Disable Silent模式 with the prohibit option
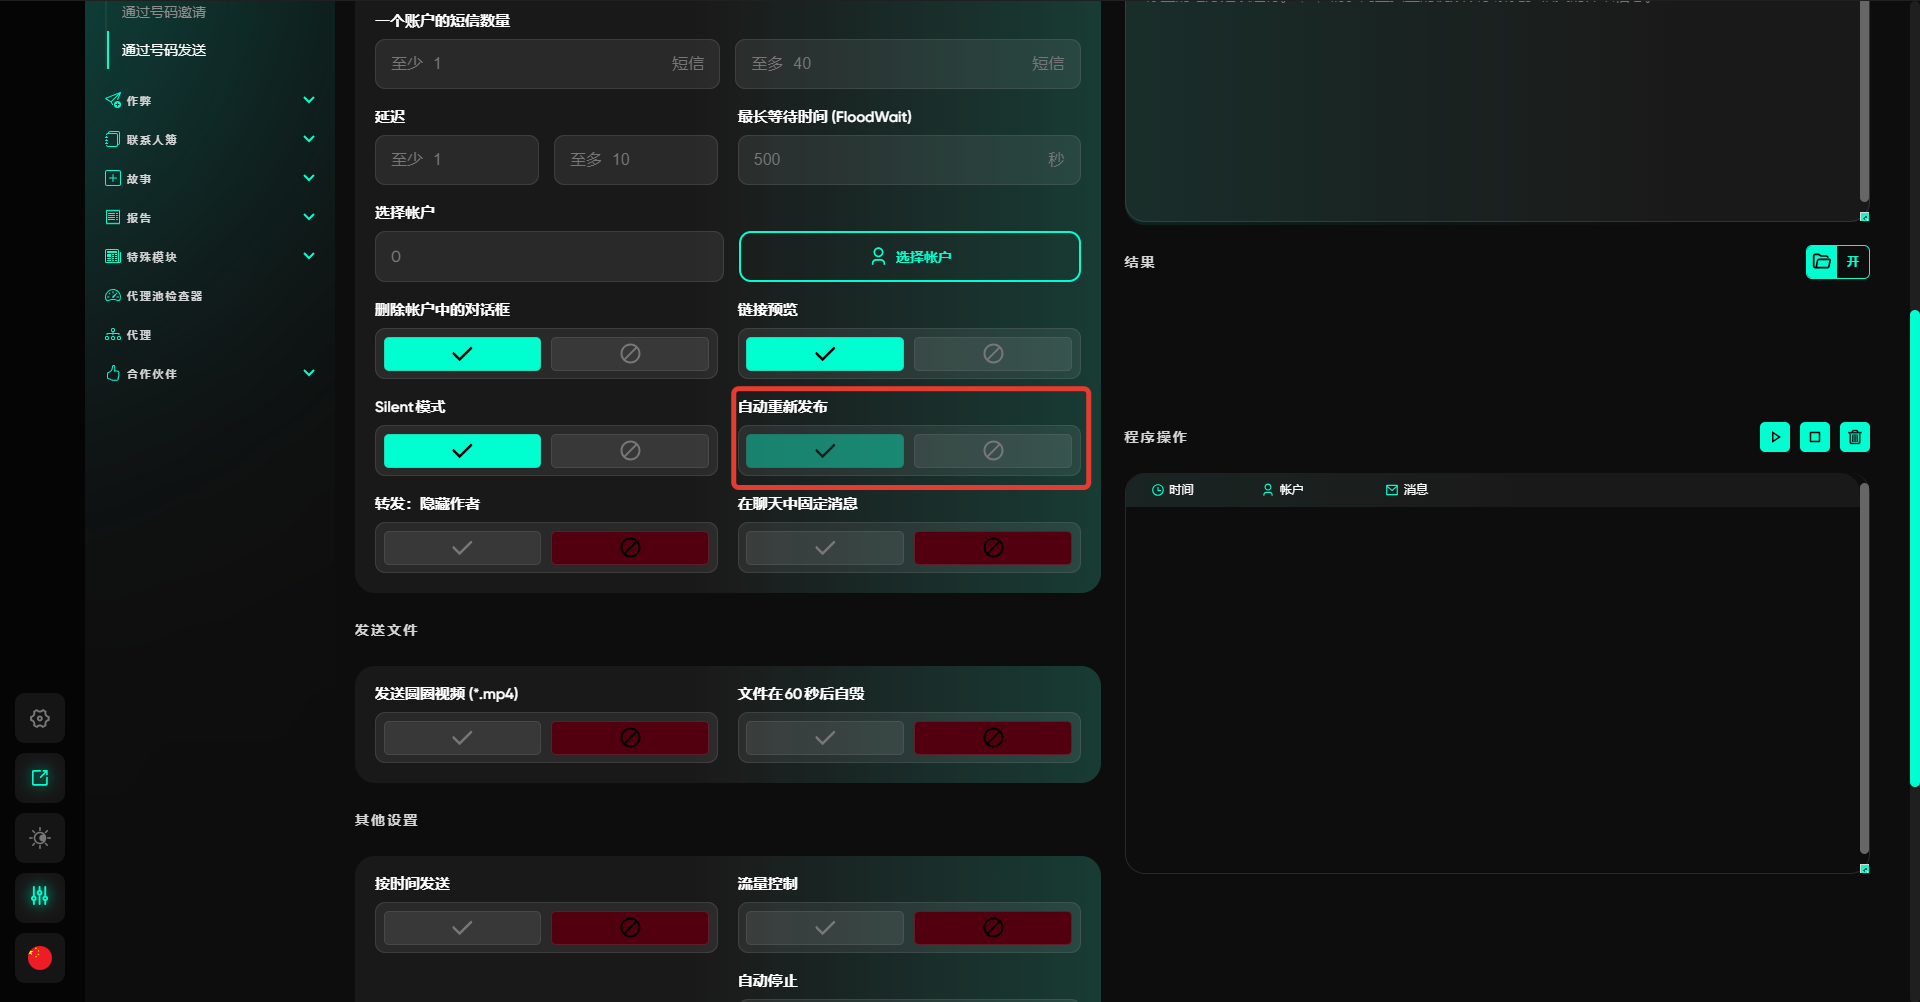The width and height of the screenshot is (1920, 1002). (630, 451)
